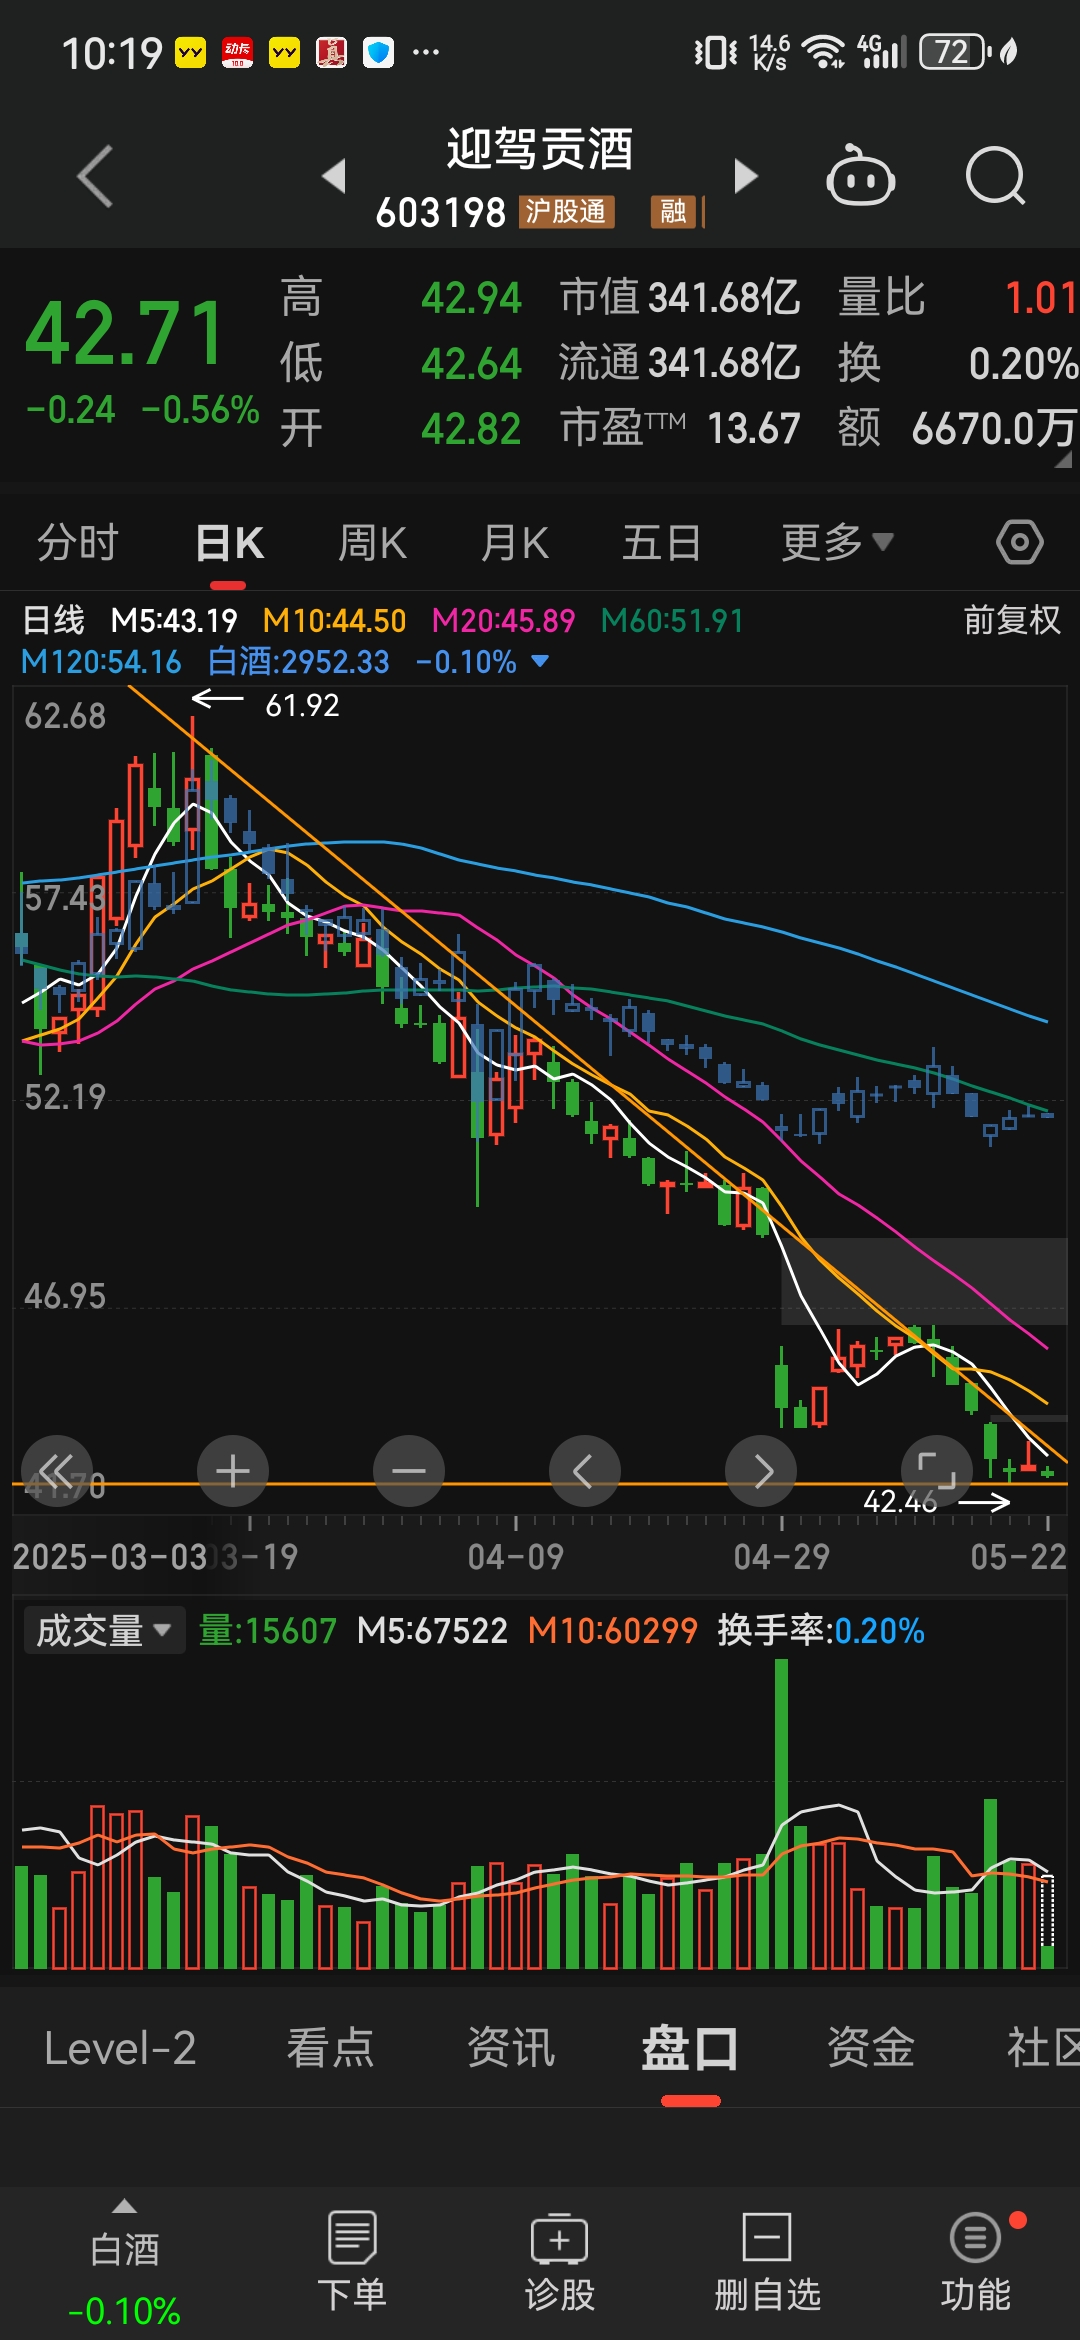
Task: Tap the M10:44.50 moving average label
Action: click(x=334, y=621)
